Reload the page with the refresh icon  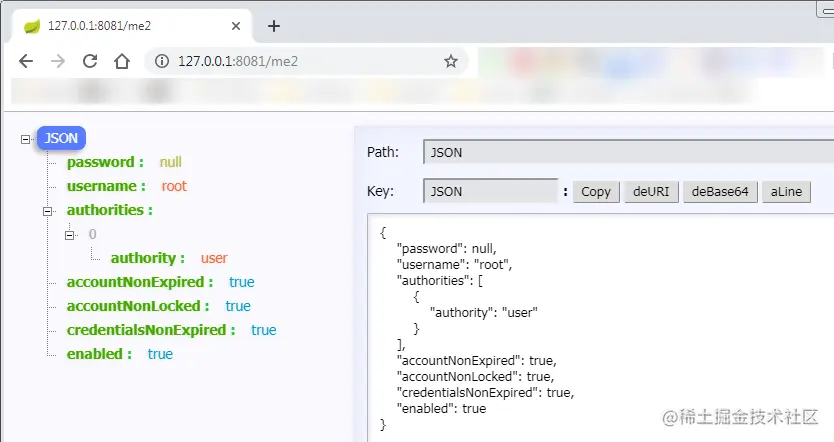point(90,61)
